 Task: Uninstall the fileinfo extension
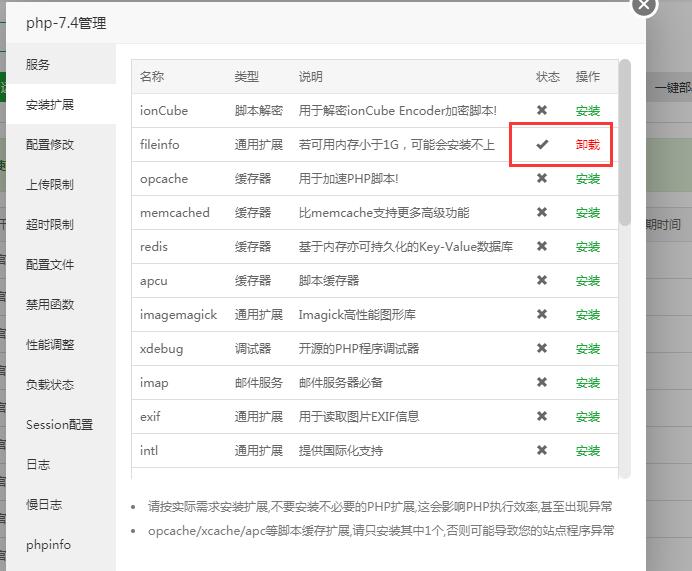tap(587, 144)
